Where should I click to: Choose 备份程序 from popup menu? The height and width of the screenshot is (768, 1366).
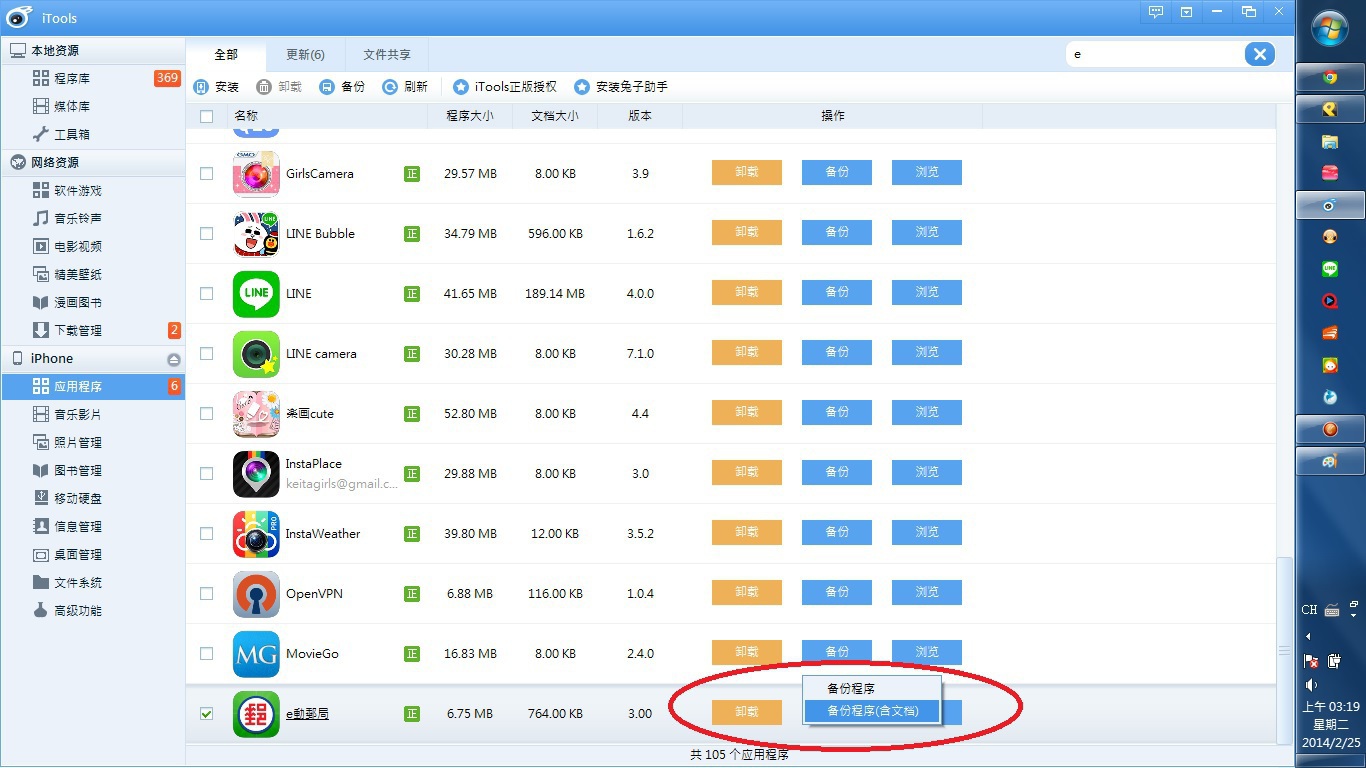[872, 689]
